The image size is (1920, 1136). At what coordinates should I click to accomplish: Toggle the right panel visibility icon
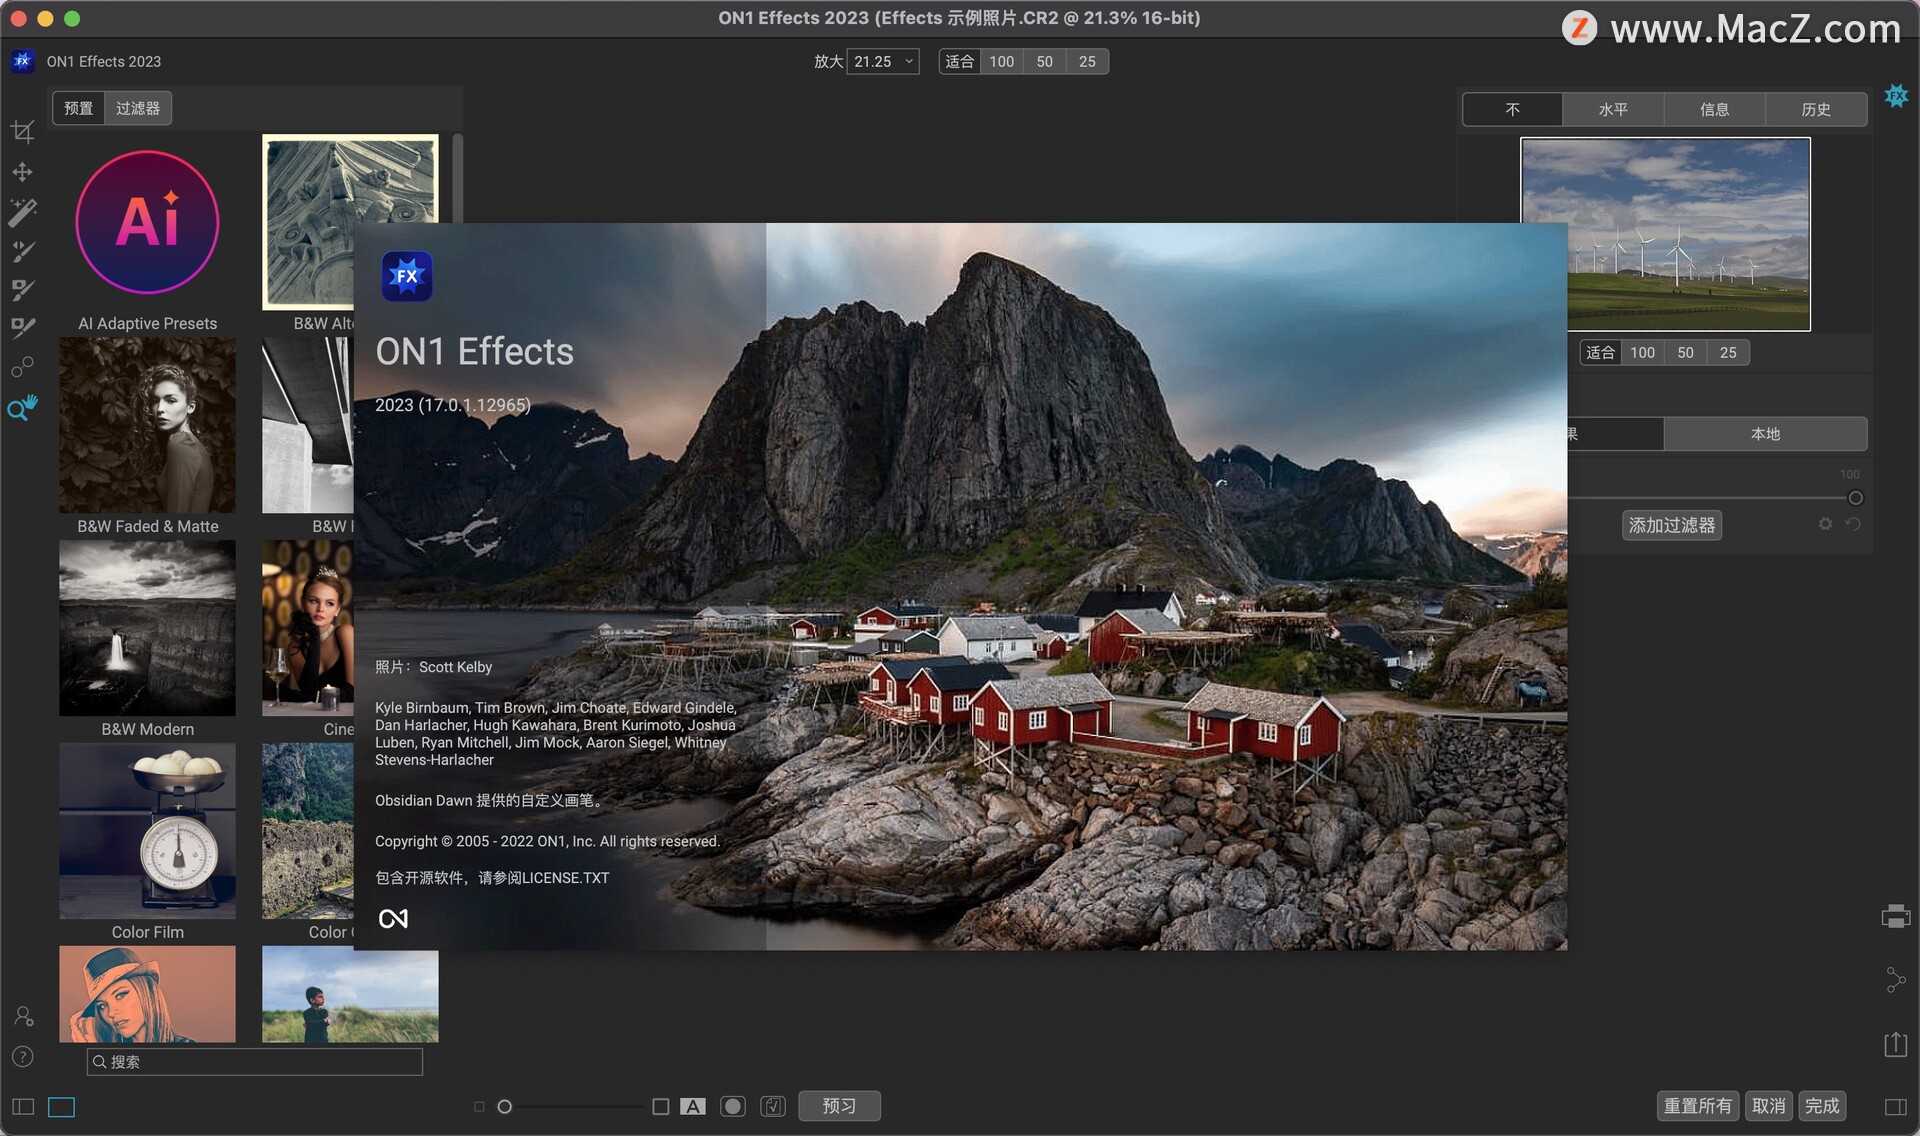[1895, 1107]
